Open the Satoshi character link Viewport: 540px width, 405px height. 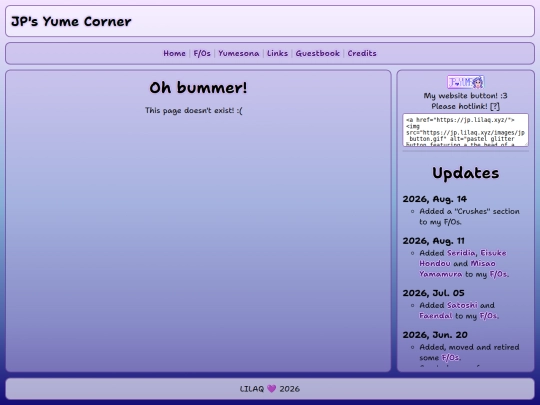click(462, 305)
